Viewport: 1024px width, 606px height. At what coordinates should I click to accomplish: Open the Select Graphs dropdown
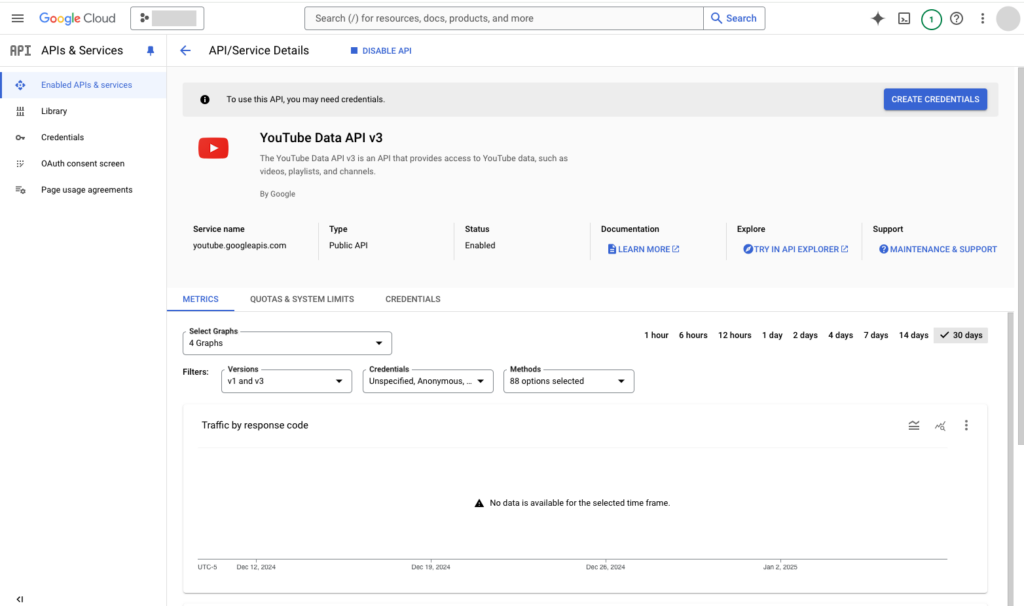tap(287, 343)
